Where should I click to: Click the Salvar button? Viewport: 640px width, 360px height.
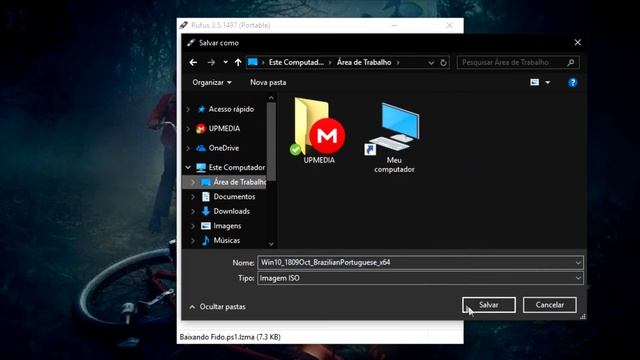(489, 305)
